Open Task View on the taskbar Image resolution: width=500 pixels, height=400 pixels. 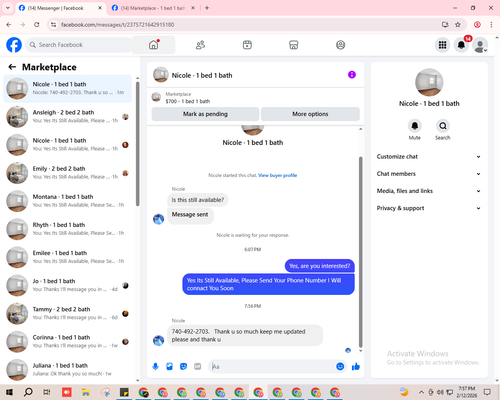(47, 392)
